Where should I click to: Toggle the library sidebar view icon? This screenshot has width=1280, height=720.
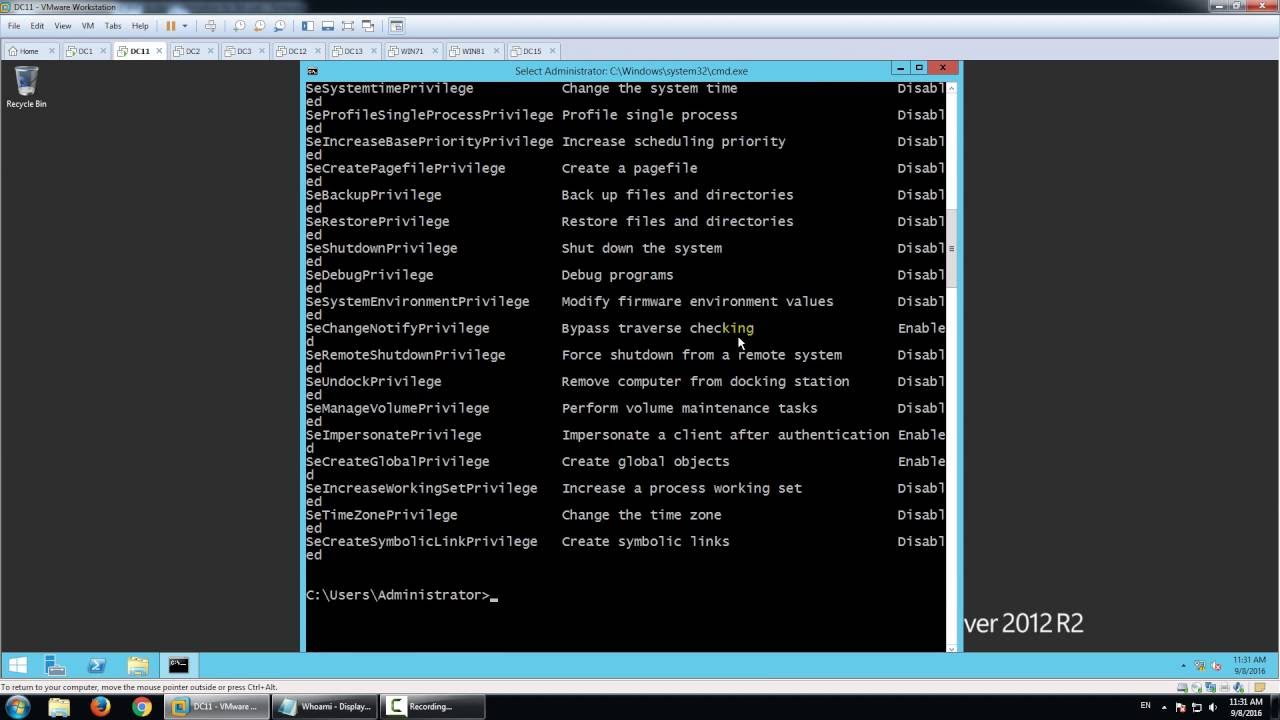point(308,26)
